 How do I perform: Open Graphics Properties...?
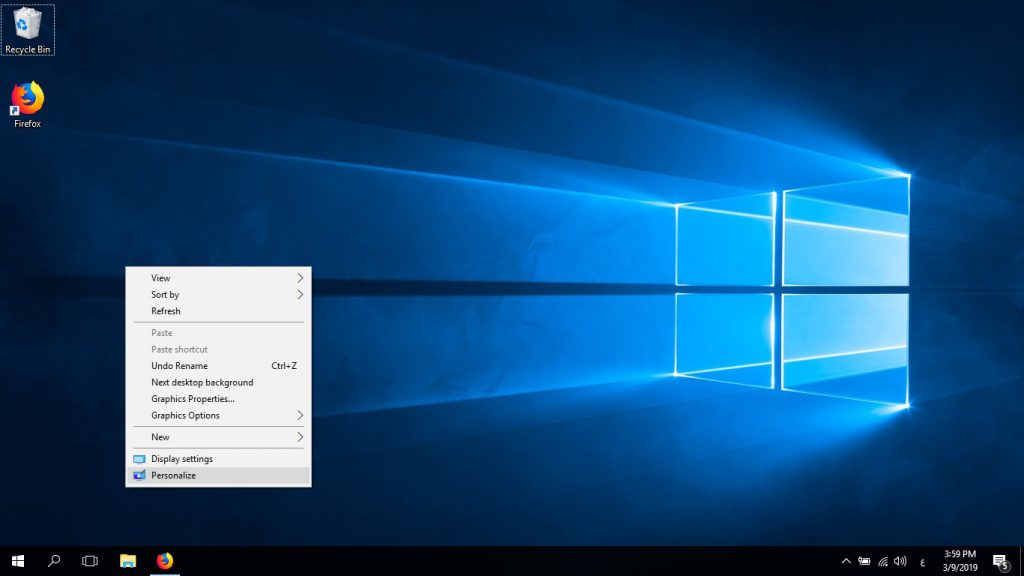(x=218, y=399)
